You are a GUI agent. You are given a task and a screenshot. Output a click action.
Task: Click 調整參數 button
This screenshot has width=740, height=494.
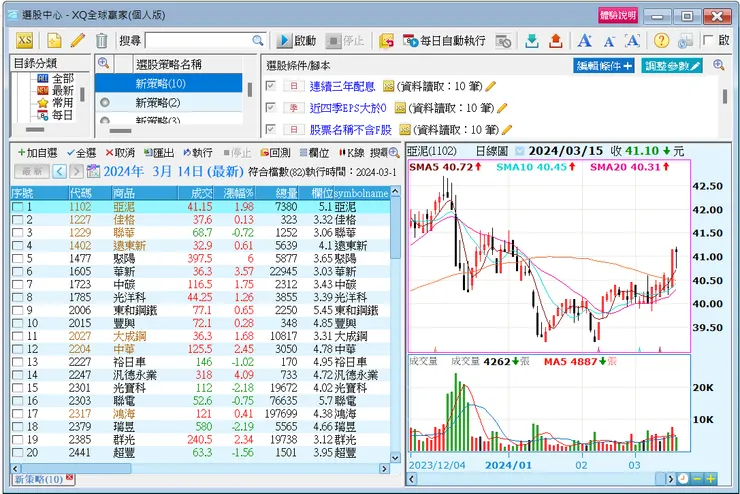pos(672,66)
